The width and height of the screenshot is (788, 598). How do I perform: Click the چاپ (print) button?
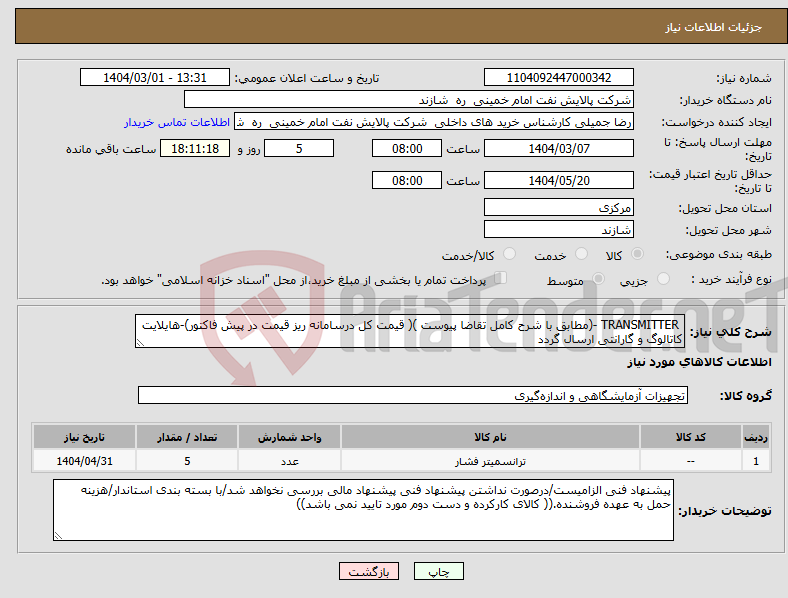438,571
